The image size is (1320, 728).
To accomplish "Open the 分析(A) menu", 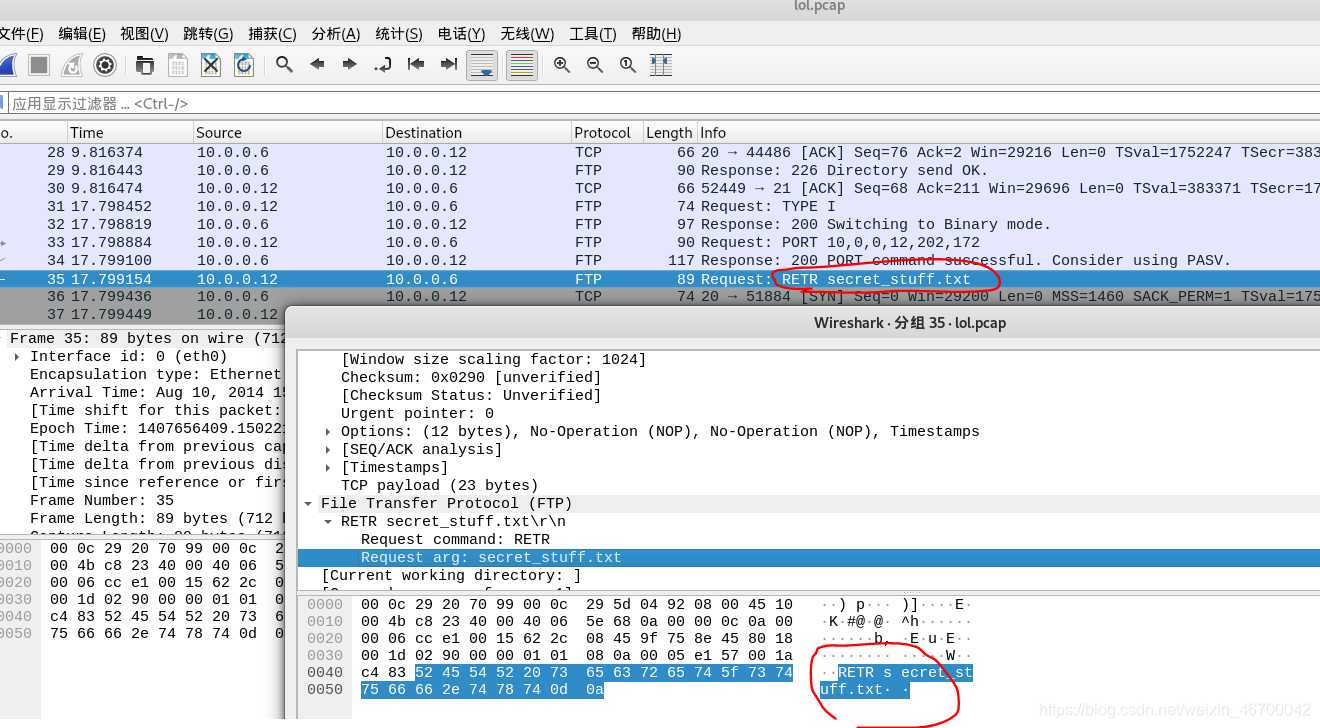I will (x=336, y=34).
